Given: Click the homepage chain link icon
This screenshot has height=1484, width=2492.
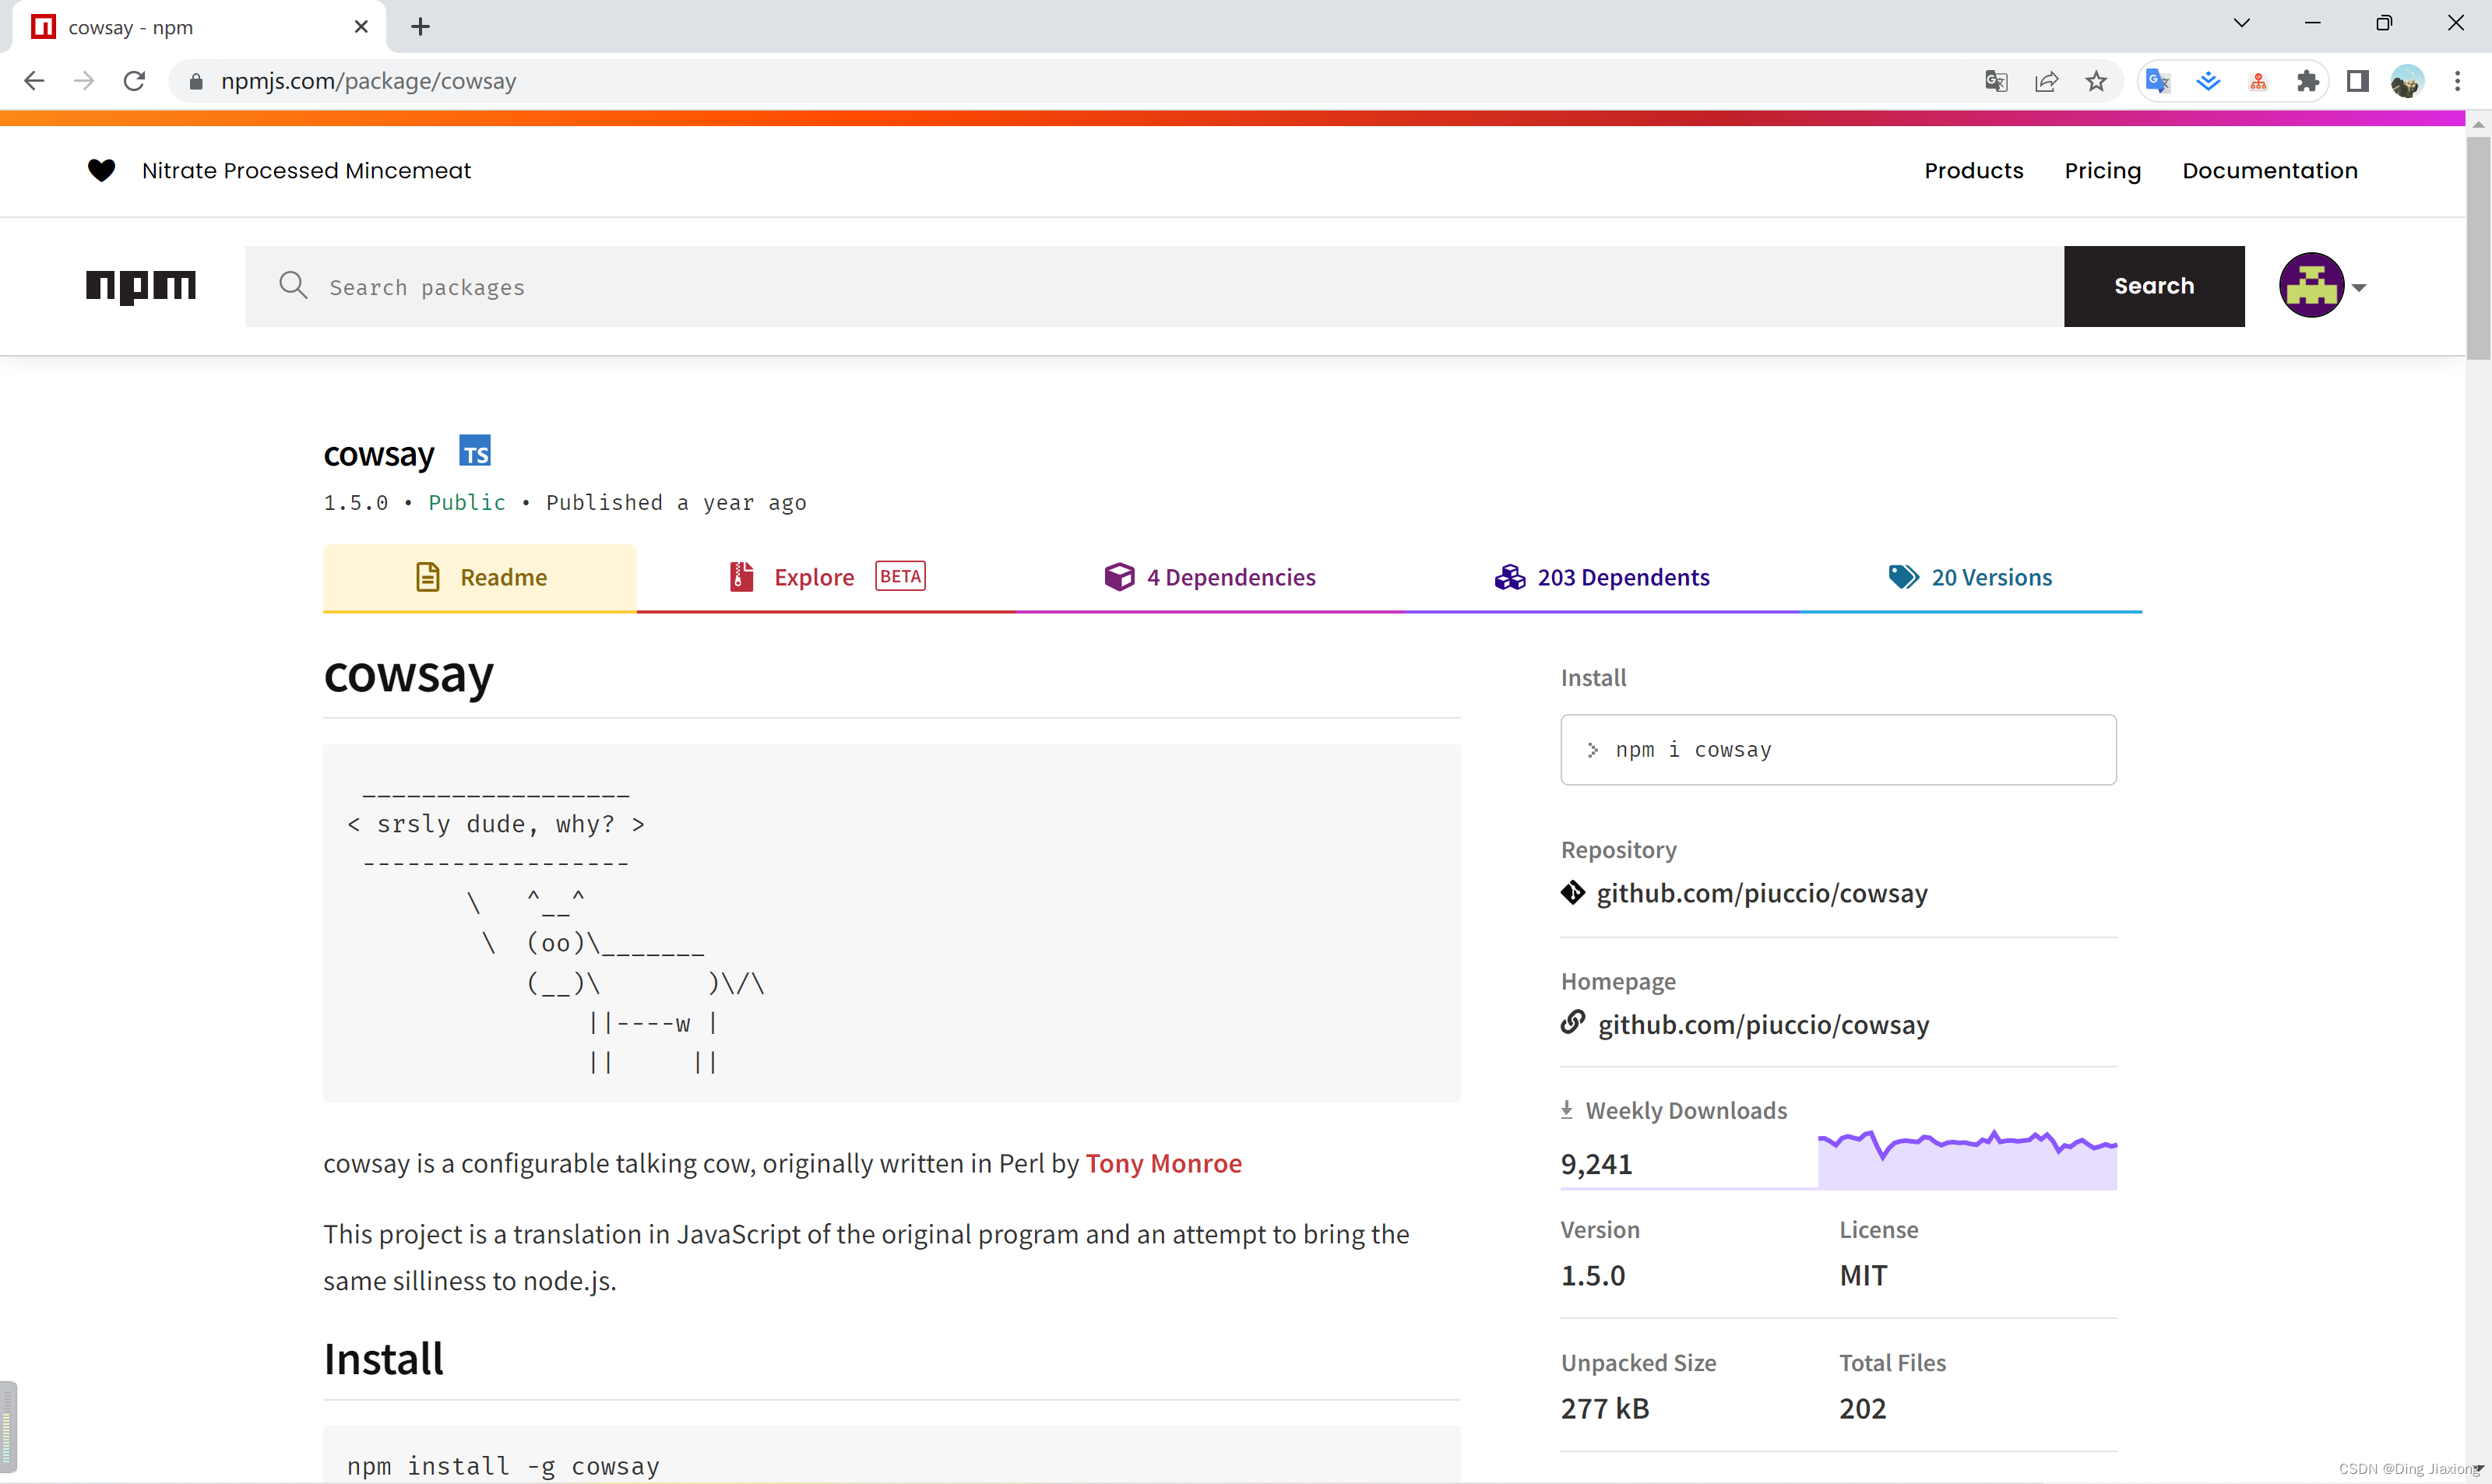Looking at the screenshot, I should point(1573,1022).
